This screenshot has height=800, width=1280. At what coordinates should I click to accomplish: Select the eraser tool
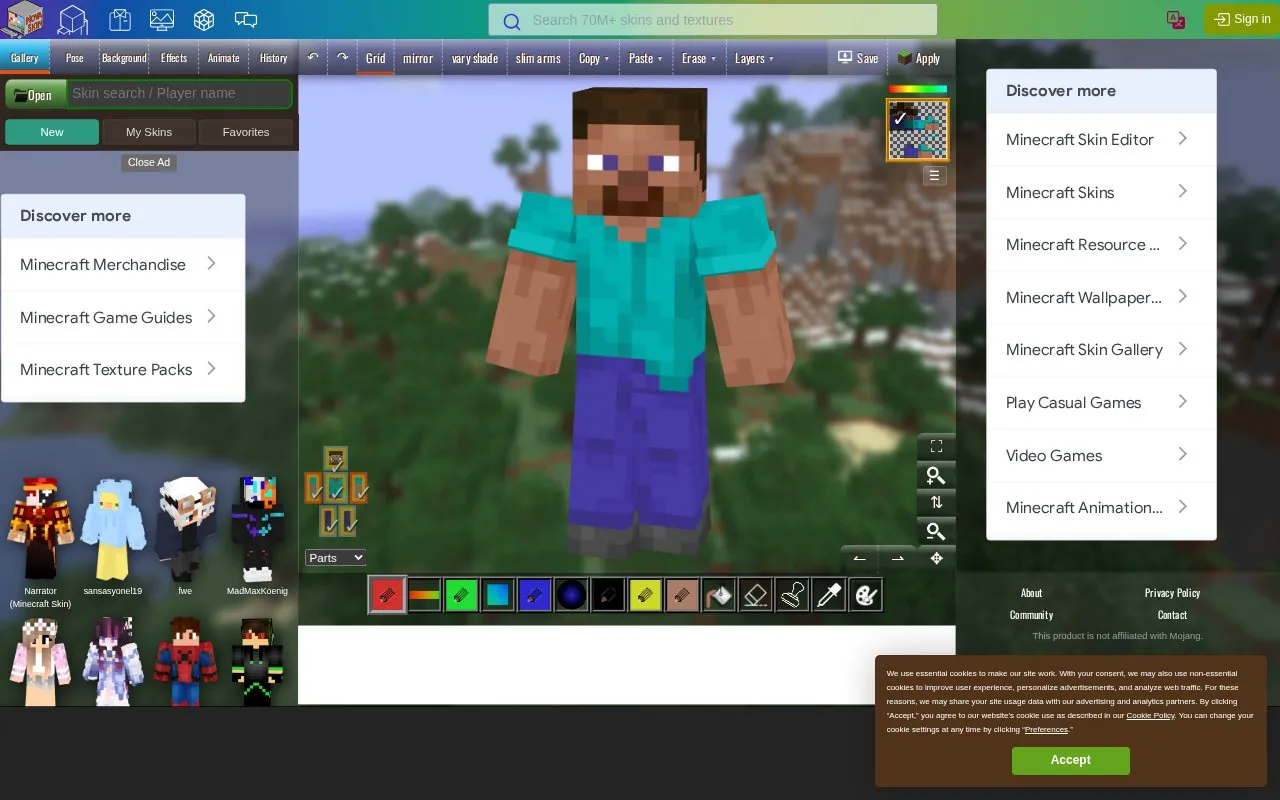[757, 595]
